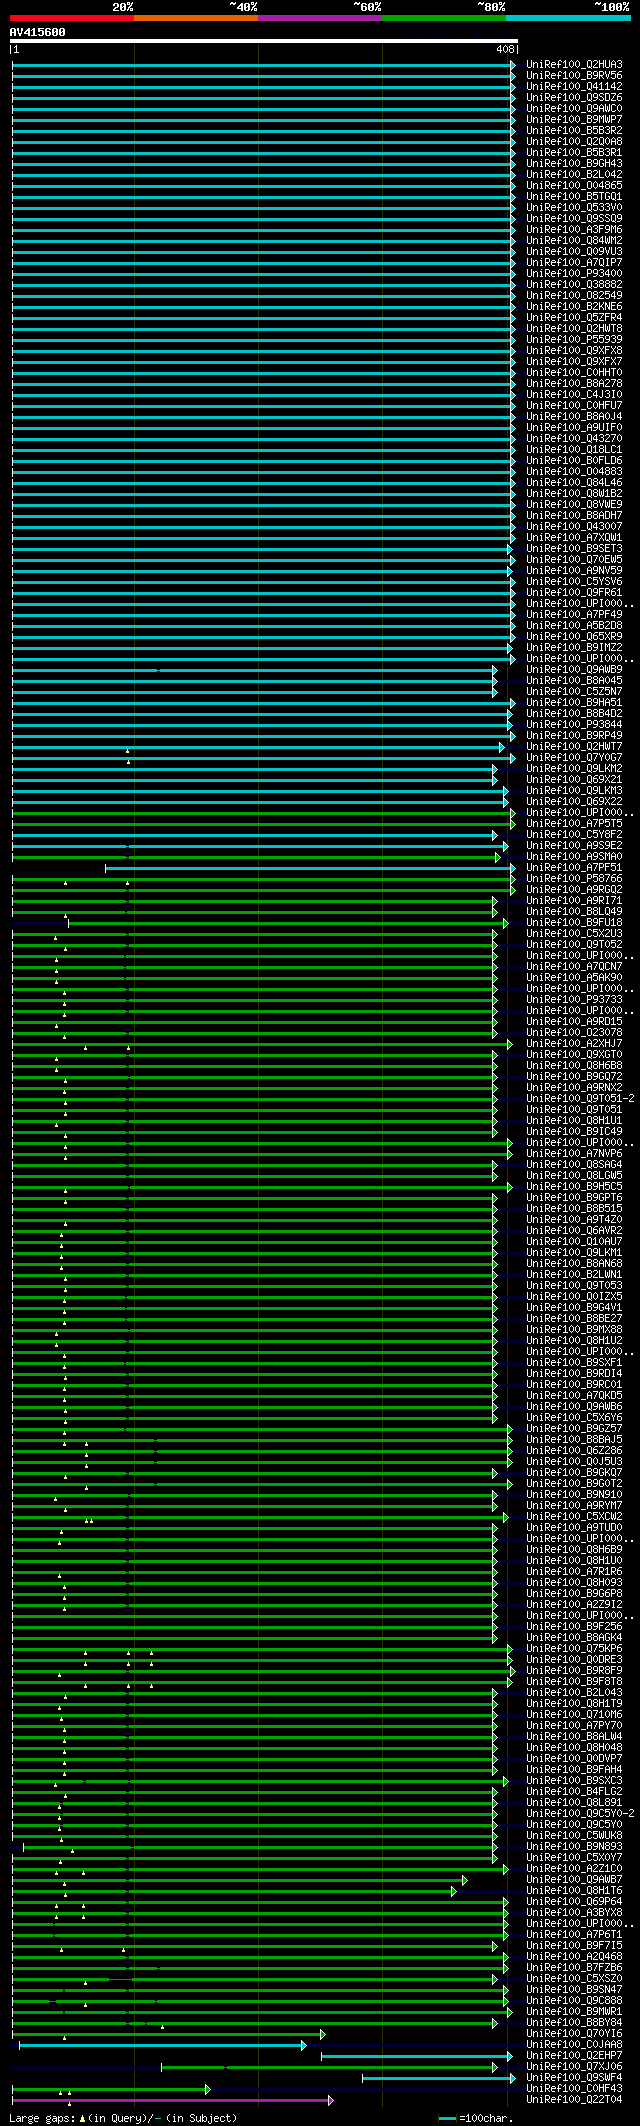640x2126 pixels.
Task: Click the UniRef100_P93400 label
Action: tap(574, 274)
